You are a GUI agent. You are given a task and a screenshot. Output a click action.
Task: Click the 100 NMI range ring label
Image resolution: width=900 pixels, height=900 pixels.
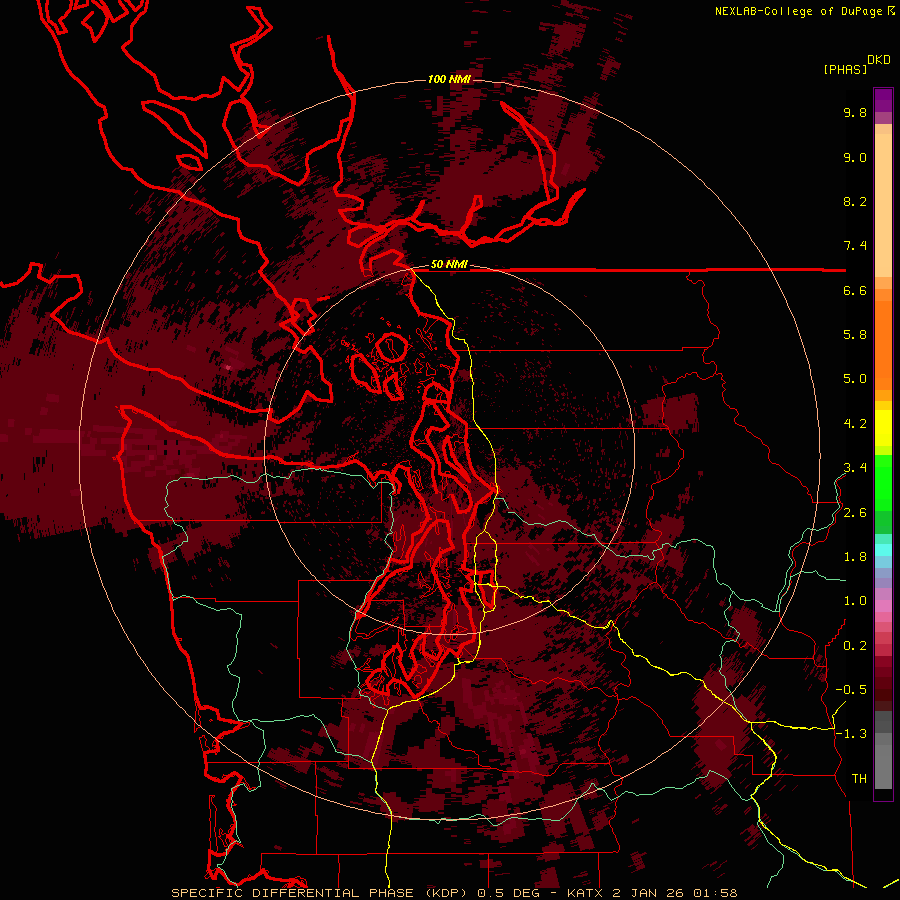[x=449, y=79]
